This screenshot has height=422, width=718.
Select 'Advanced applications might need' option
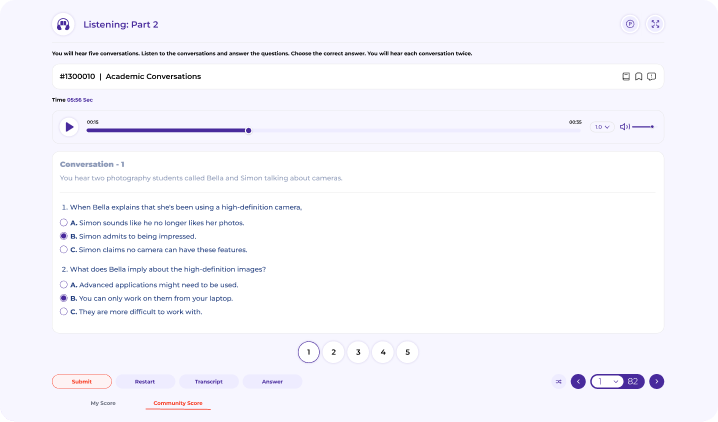64,284
